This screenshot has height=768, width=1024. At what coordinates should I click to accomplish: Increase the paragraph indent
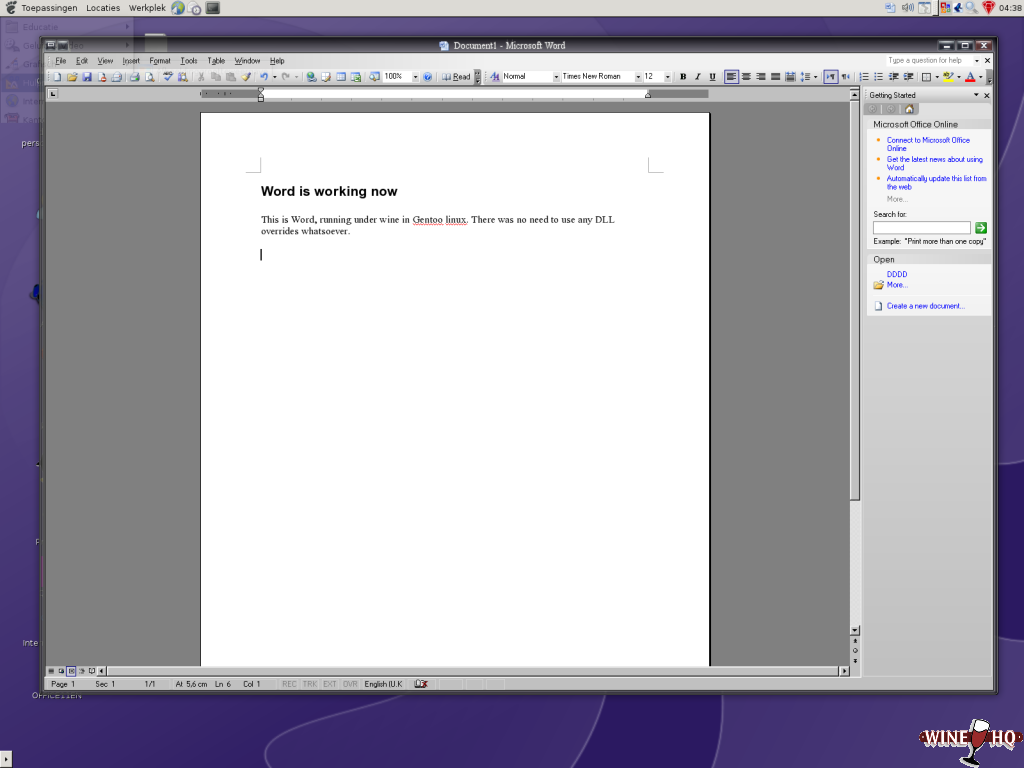(908, 77)
